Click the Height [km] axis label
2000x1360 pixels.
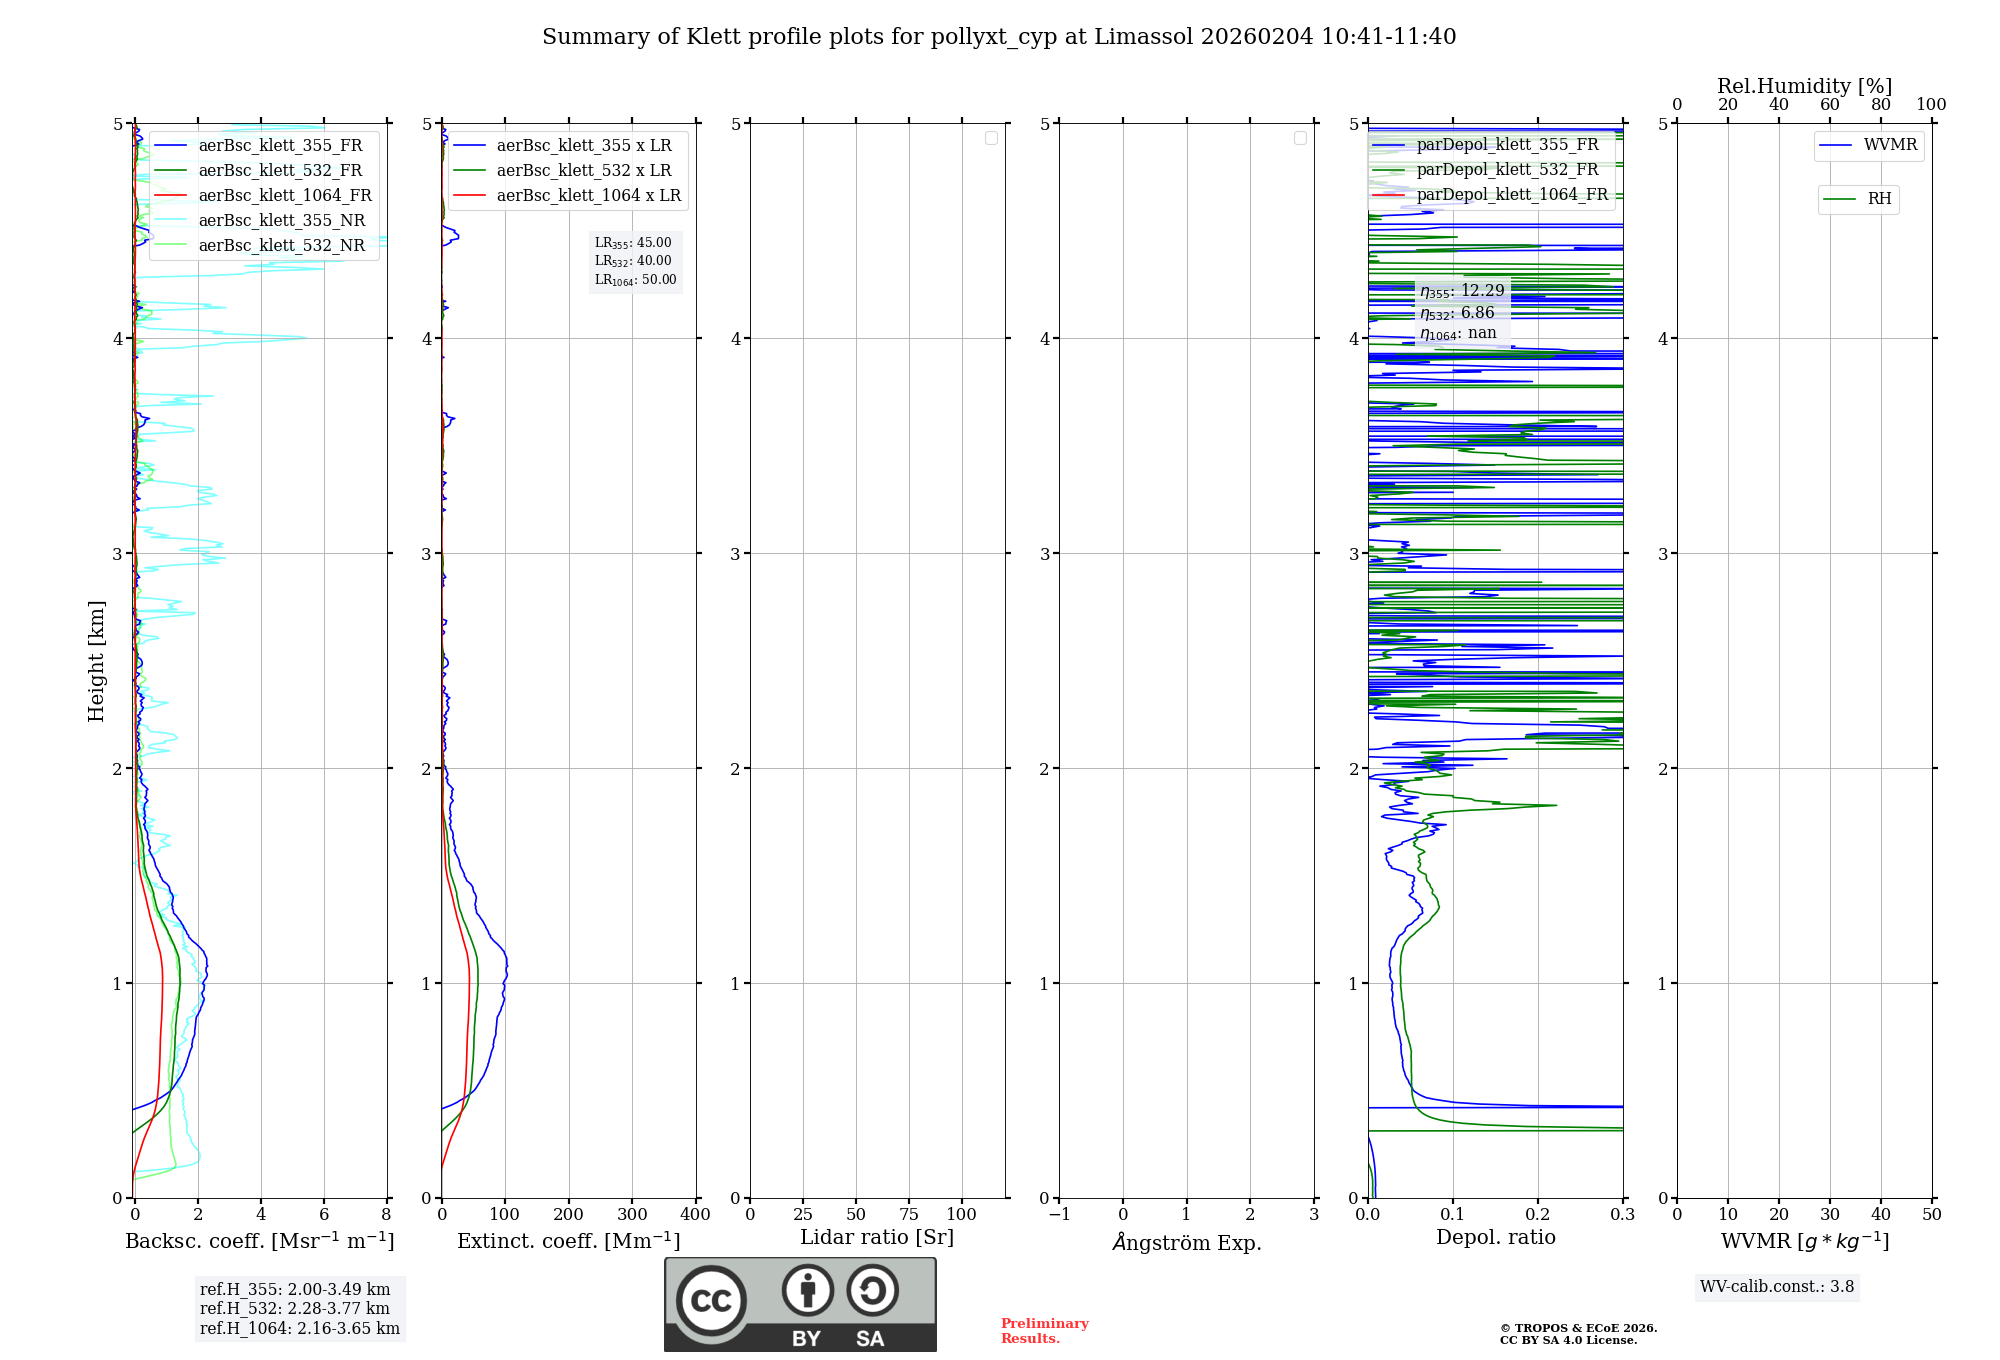point(96,661)
